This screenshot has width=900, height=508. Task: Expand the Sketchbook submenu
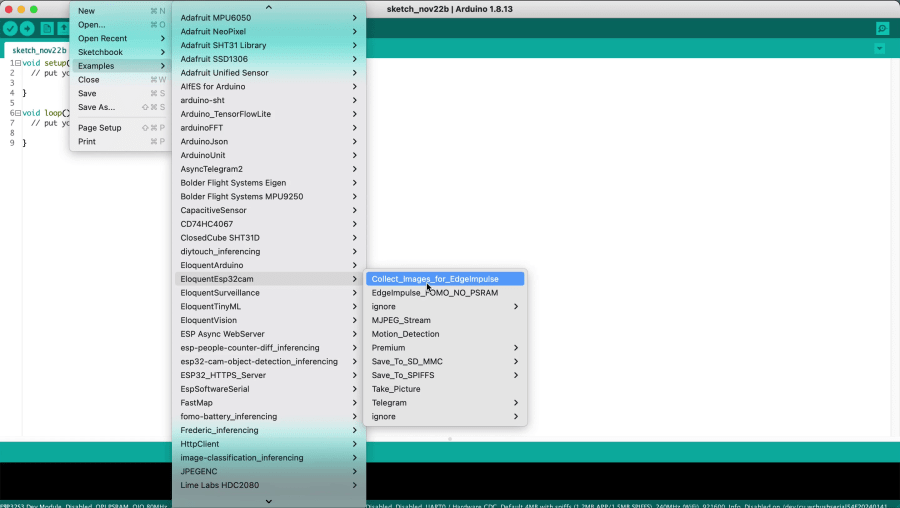(x=121, y=52)
